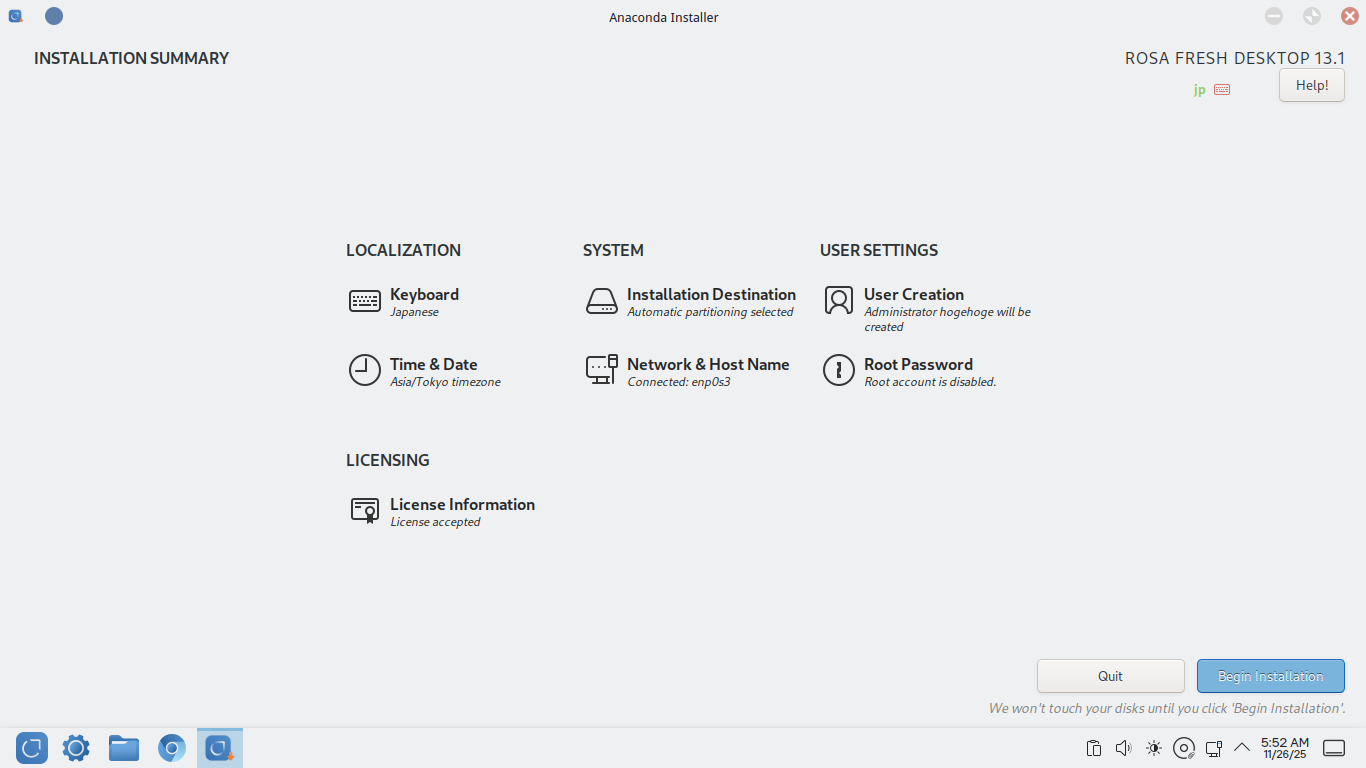This screenshot has height=768, width=1366.
Task: Click the Help! button
Action: tap(1312, 85)
